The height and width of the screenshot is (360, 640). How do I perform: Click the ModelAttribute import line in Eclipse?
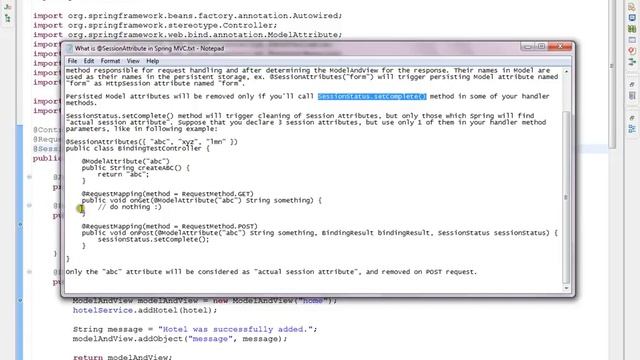(187, 35)
